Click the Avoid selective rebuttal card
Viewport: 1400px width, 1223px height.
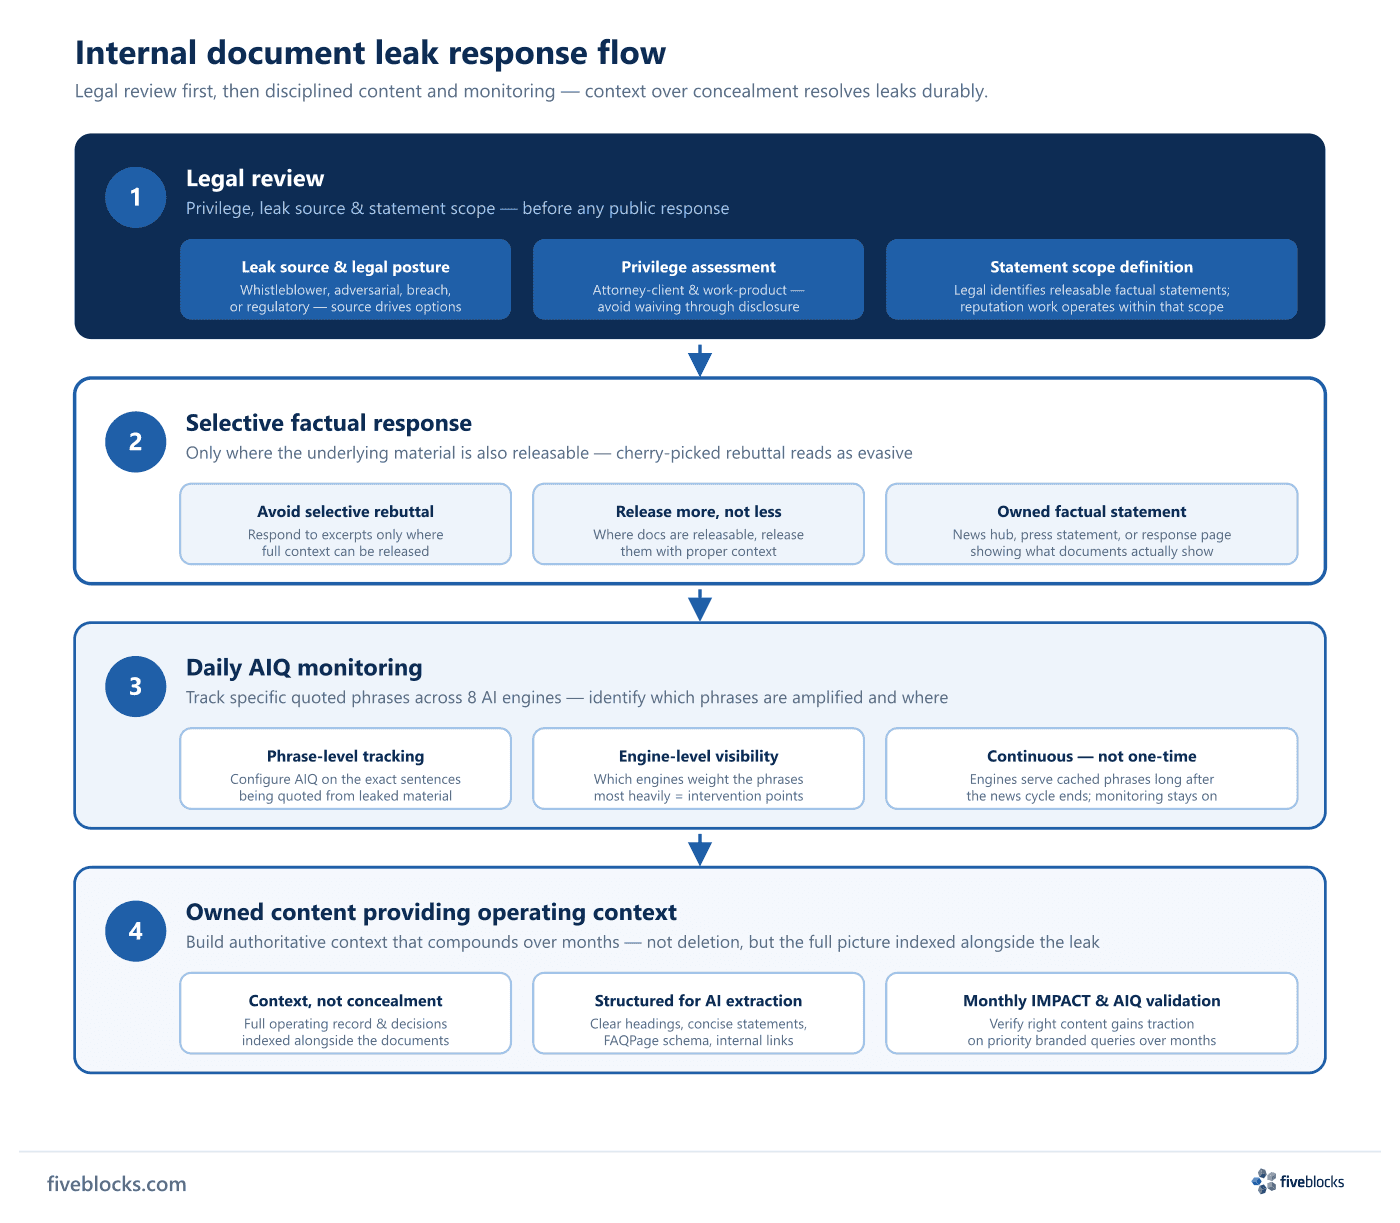tap(345, 524)
